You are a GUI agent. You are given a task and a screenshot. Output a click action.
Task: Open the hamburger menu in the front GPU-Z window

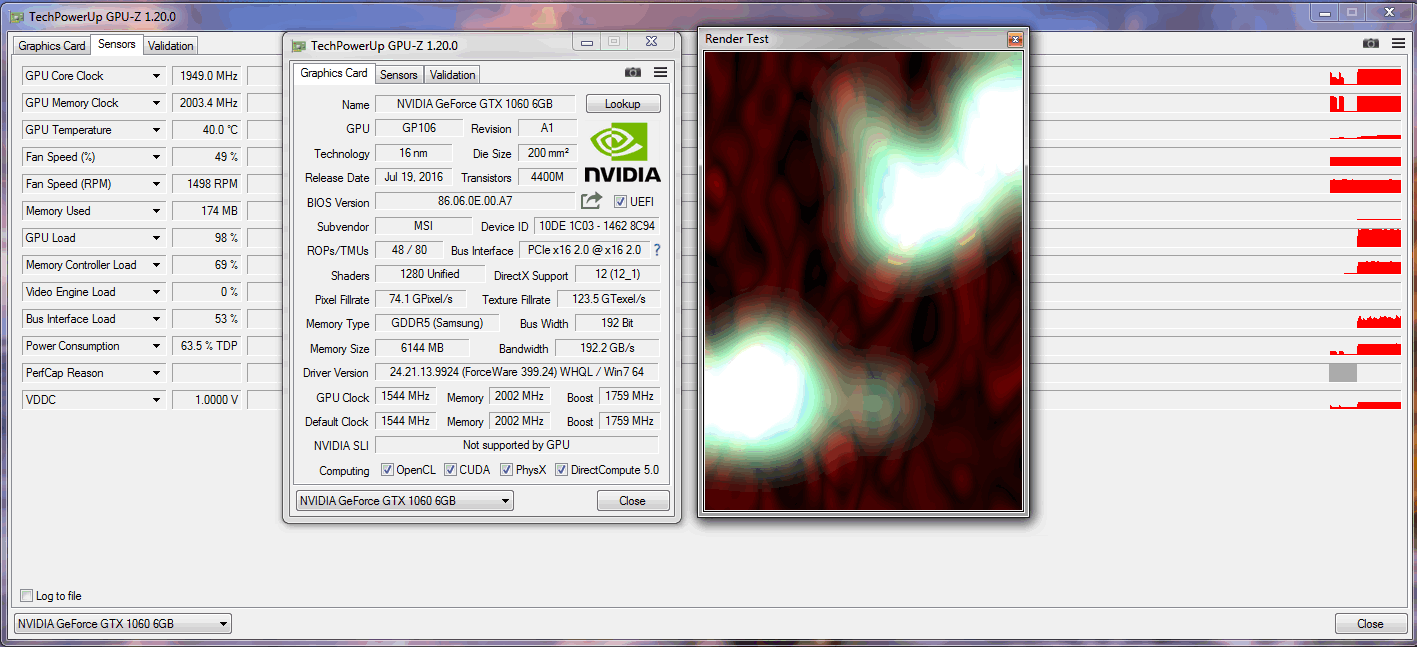[x=660, y=72]
